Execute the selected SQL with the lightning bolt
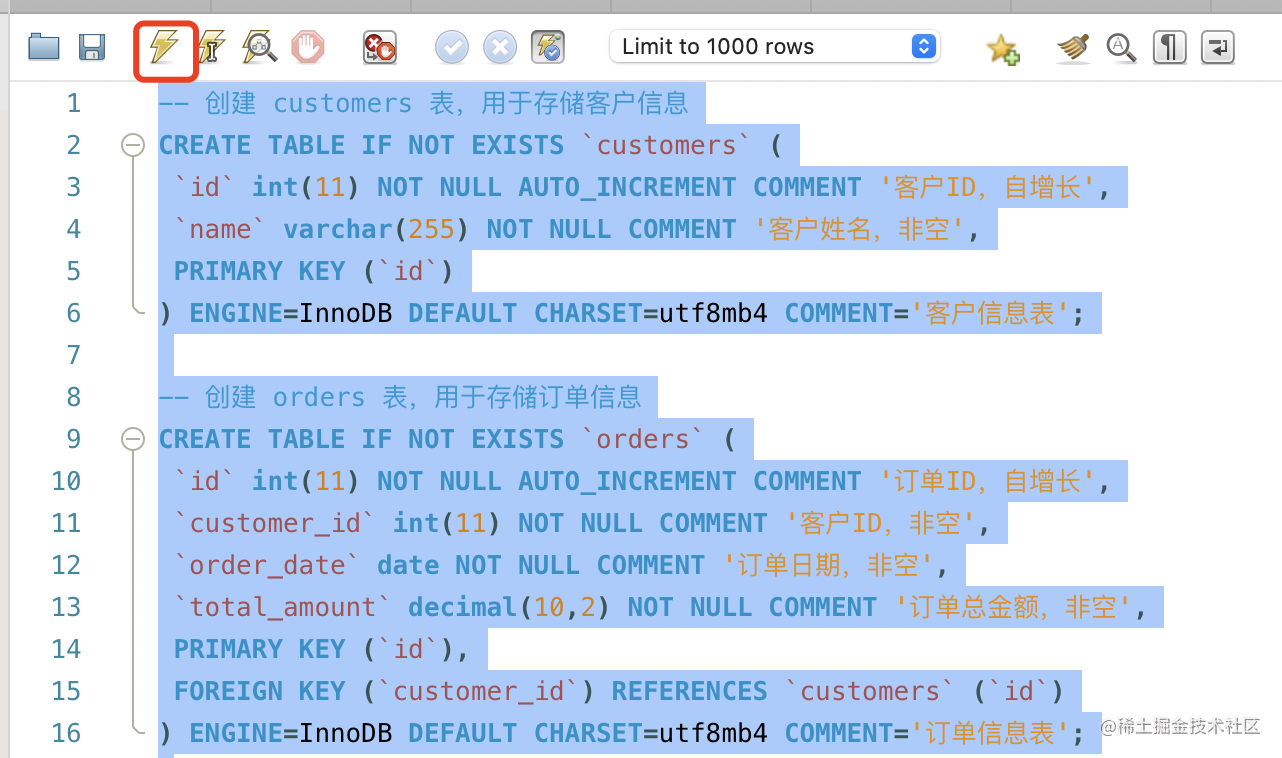The width and height of the screenshot is (1282, 758). 164,47
